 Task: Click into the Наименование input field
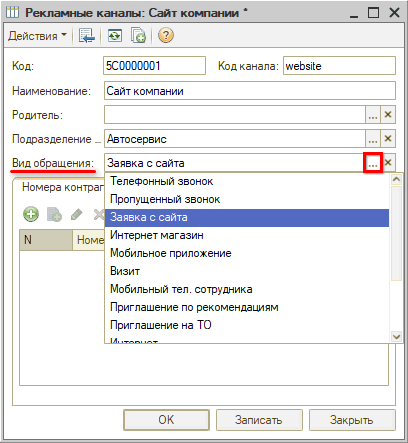pyautogui.click(x=250, y=91)
